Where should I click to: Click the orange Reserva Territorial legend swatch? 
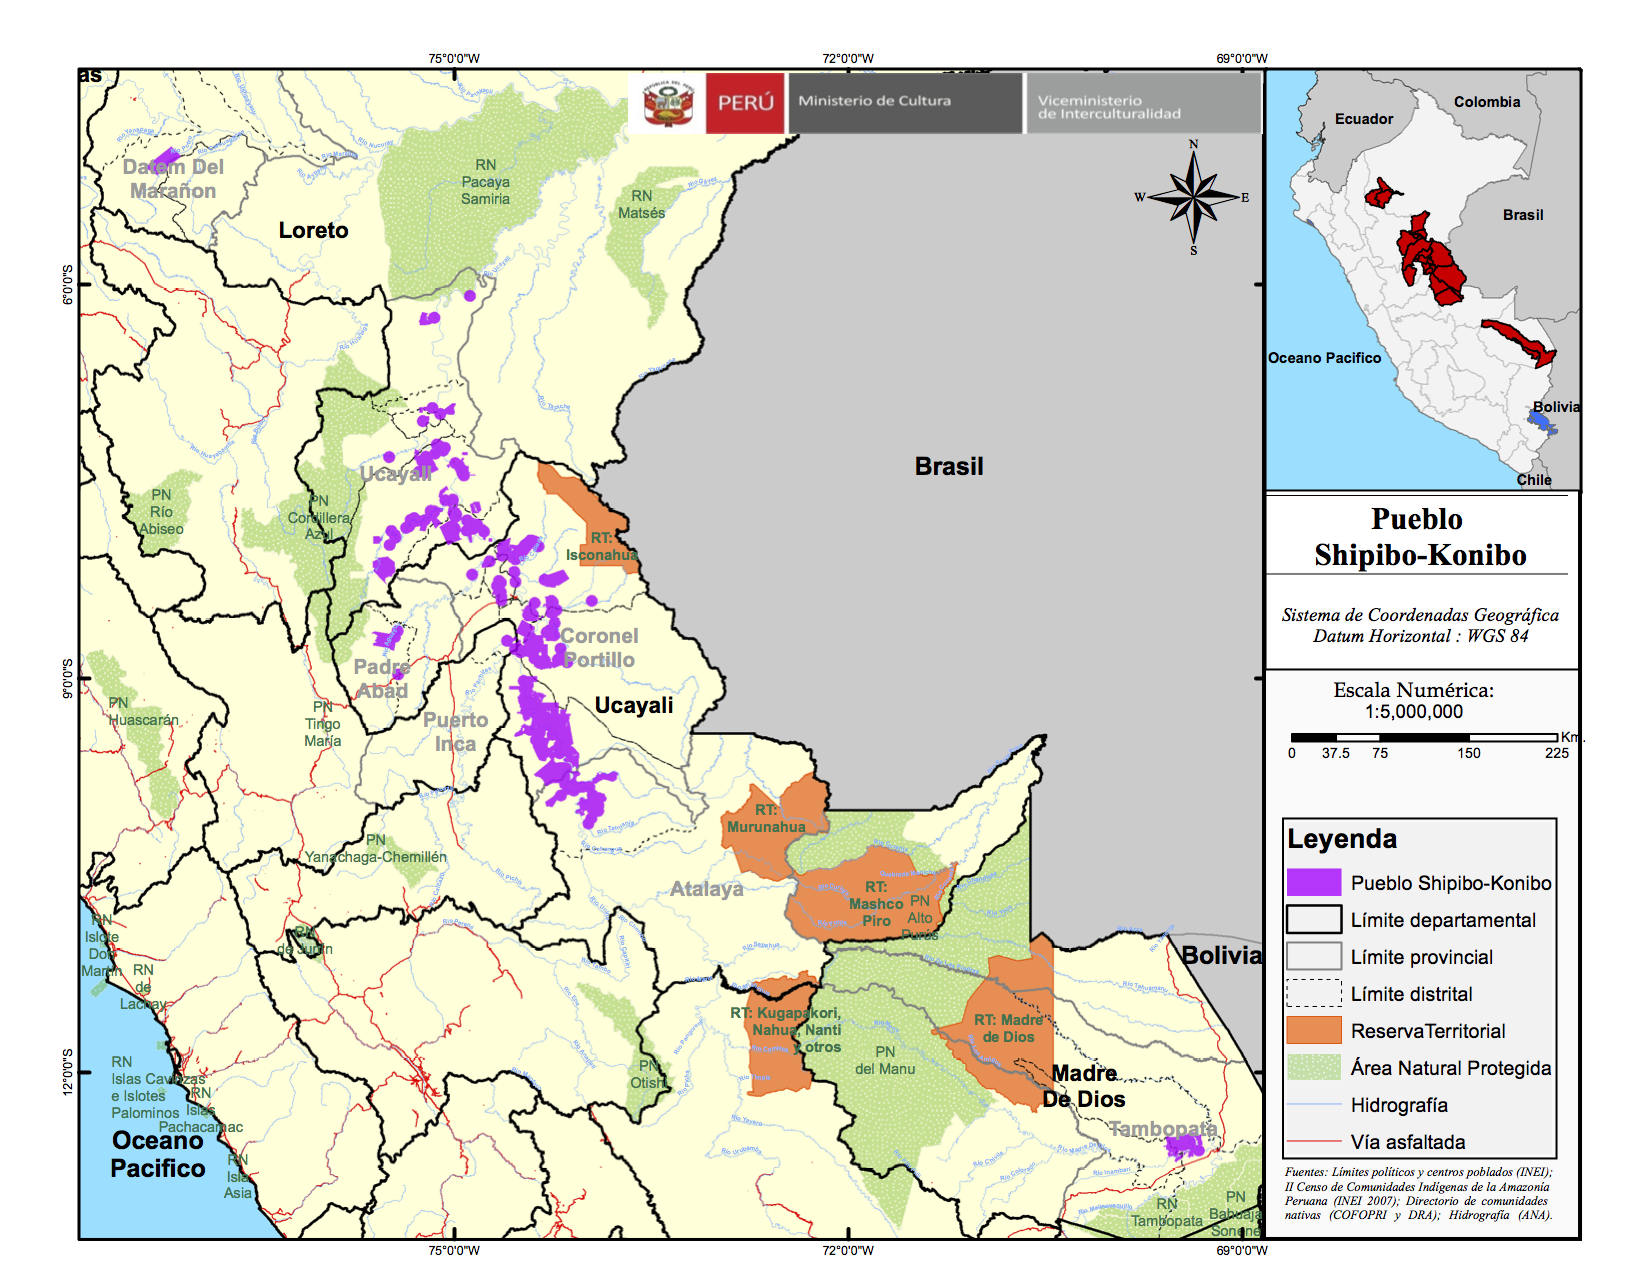tap(1313, 1030)
